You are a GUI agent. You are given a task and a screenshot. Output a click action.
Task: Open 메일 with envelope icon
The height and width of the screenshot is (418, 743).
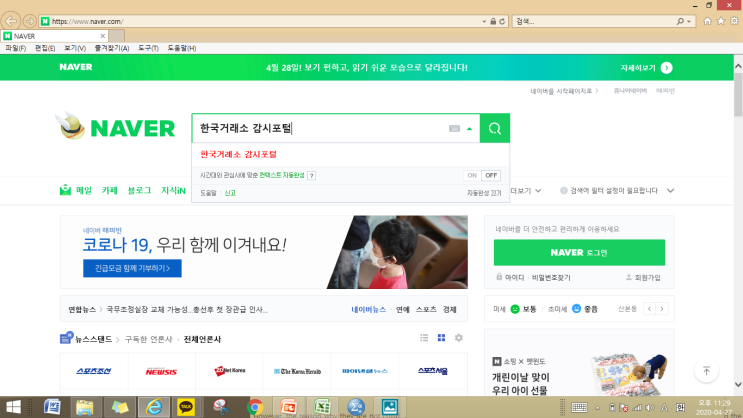[76, 190]
